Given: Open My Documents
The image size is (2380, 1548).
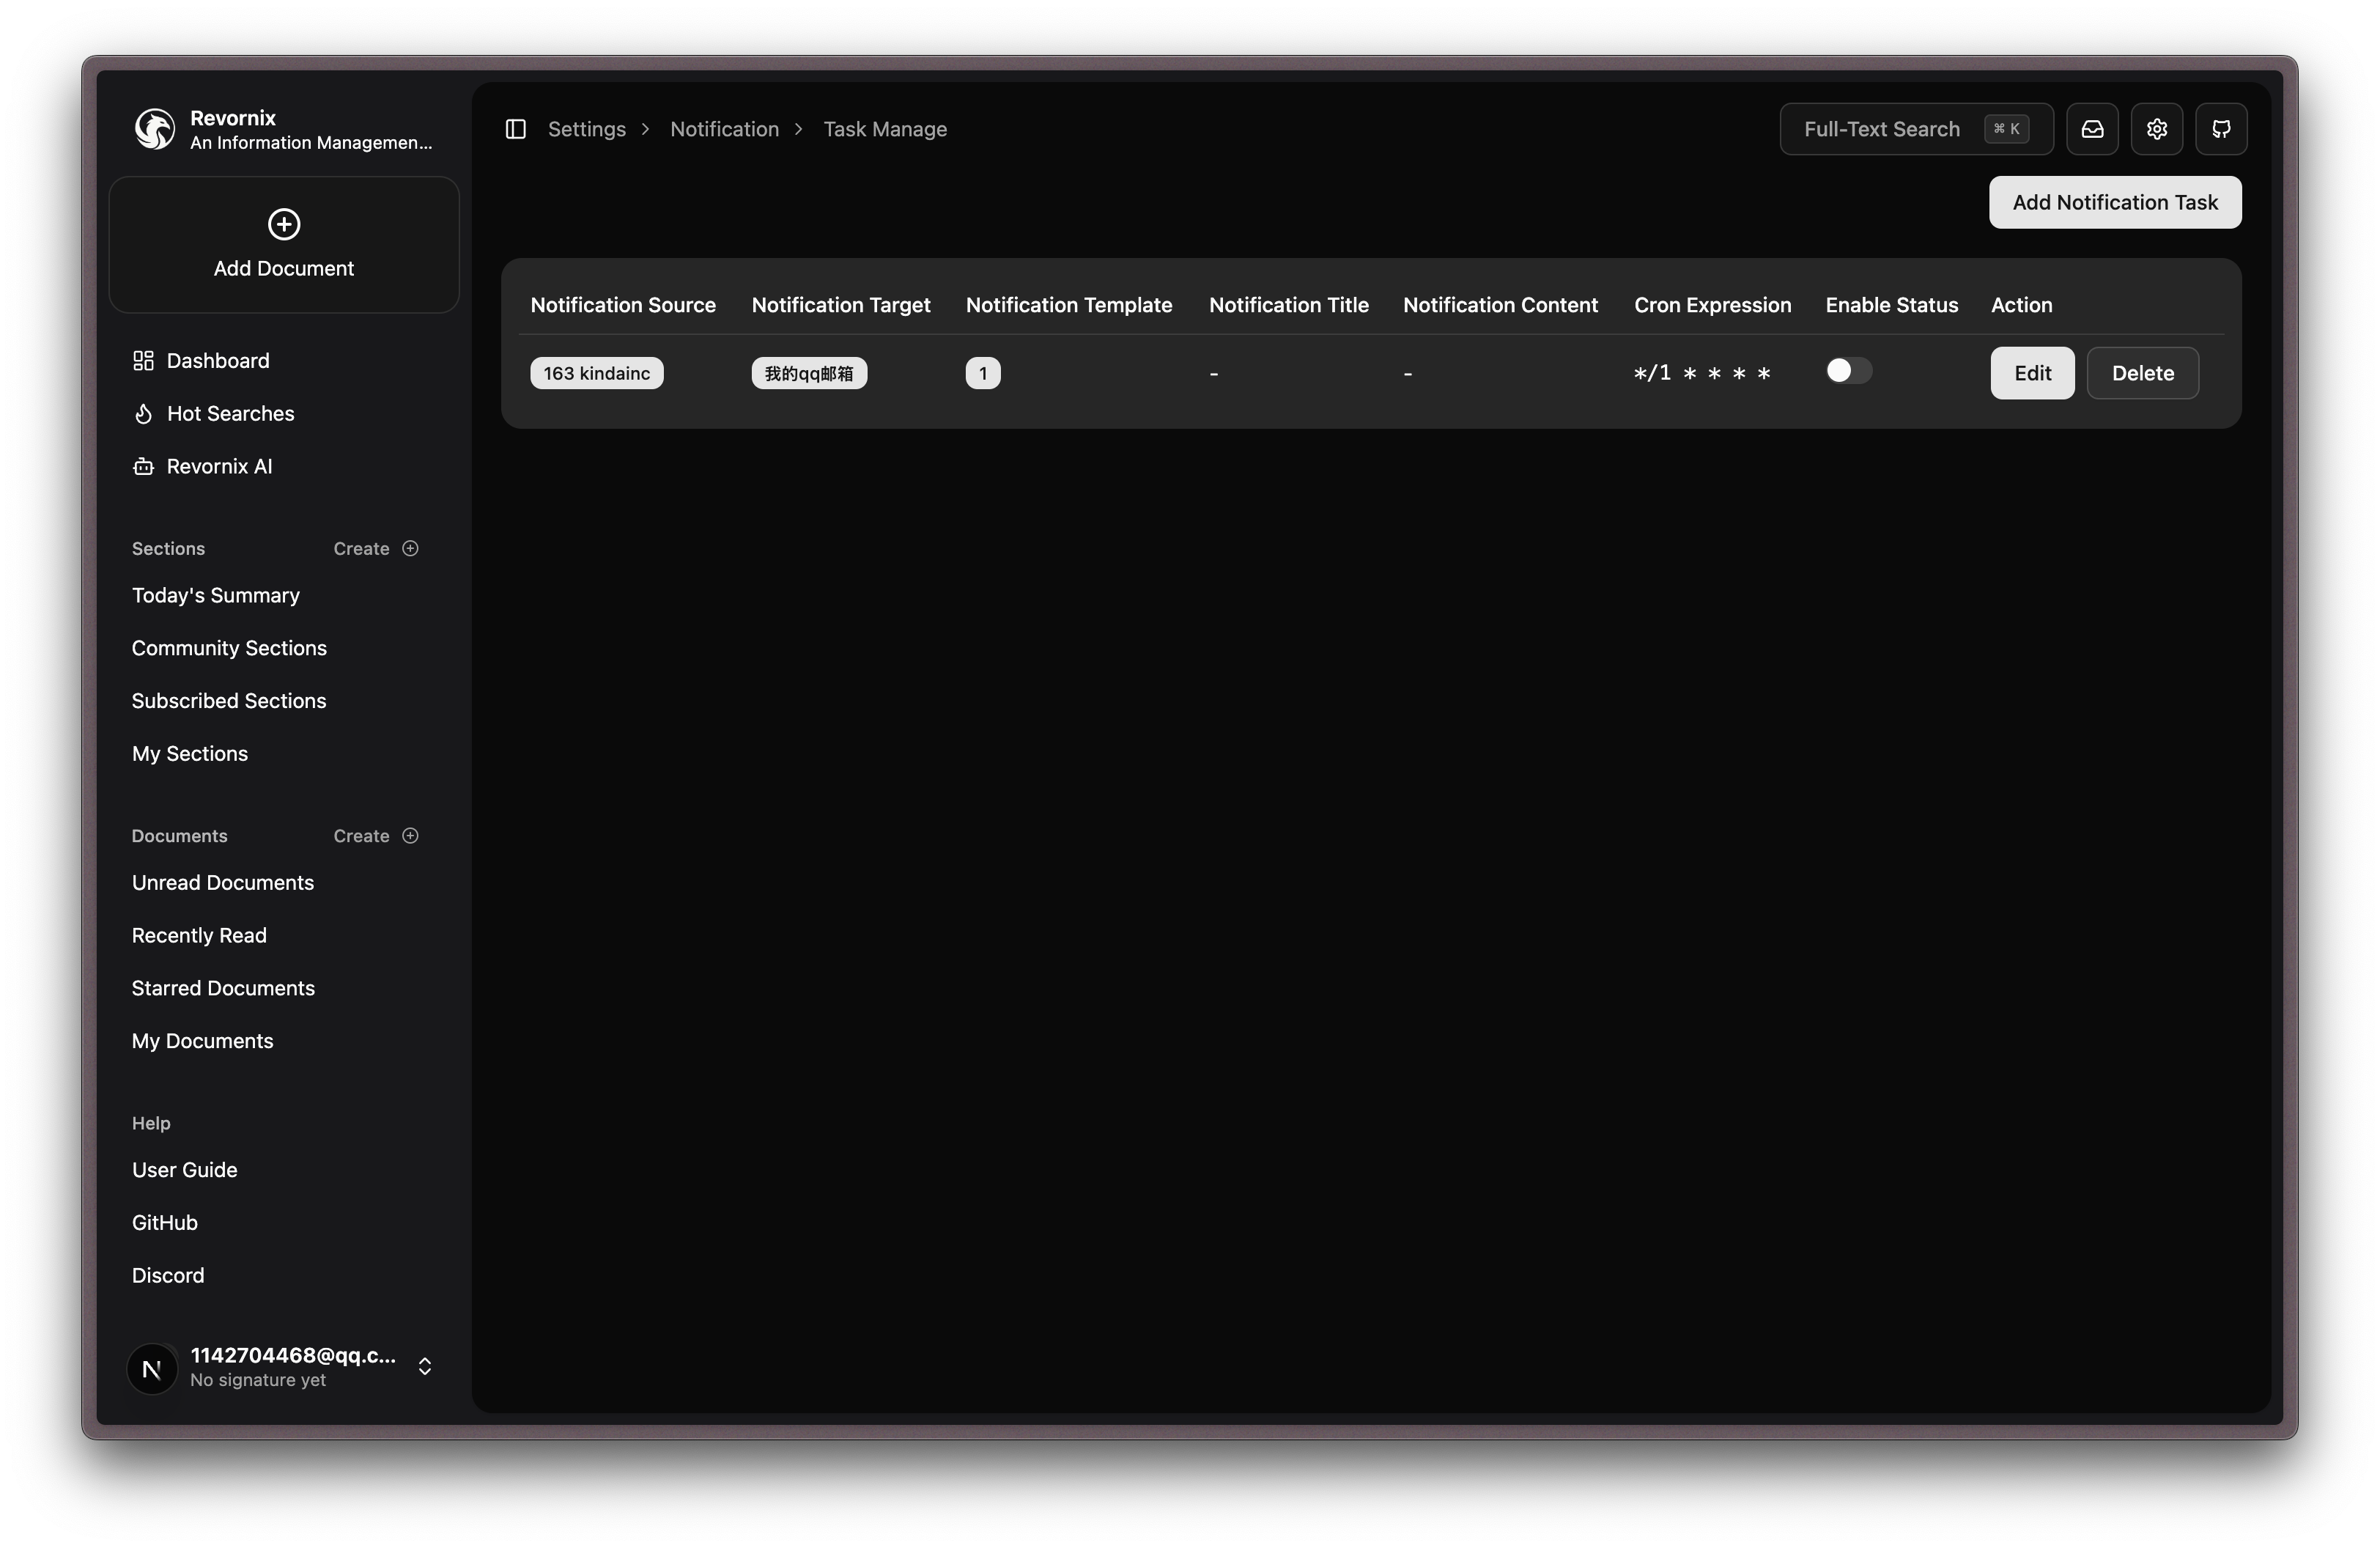Looking at the screenshot, I should click(202, 1041).
